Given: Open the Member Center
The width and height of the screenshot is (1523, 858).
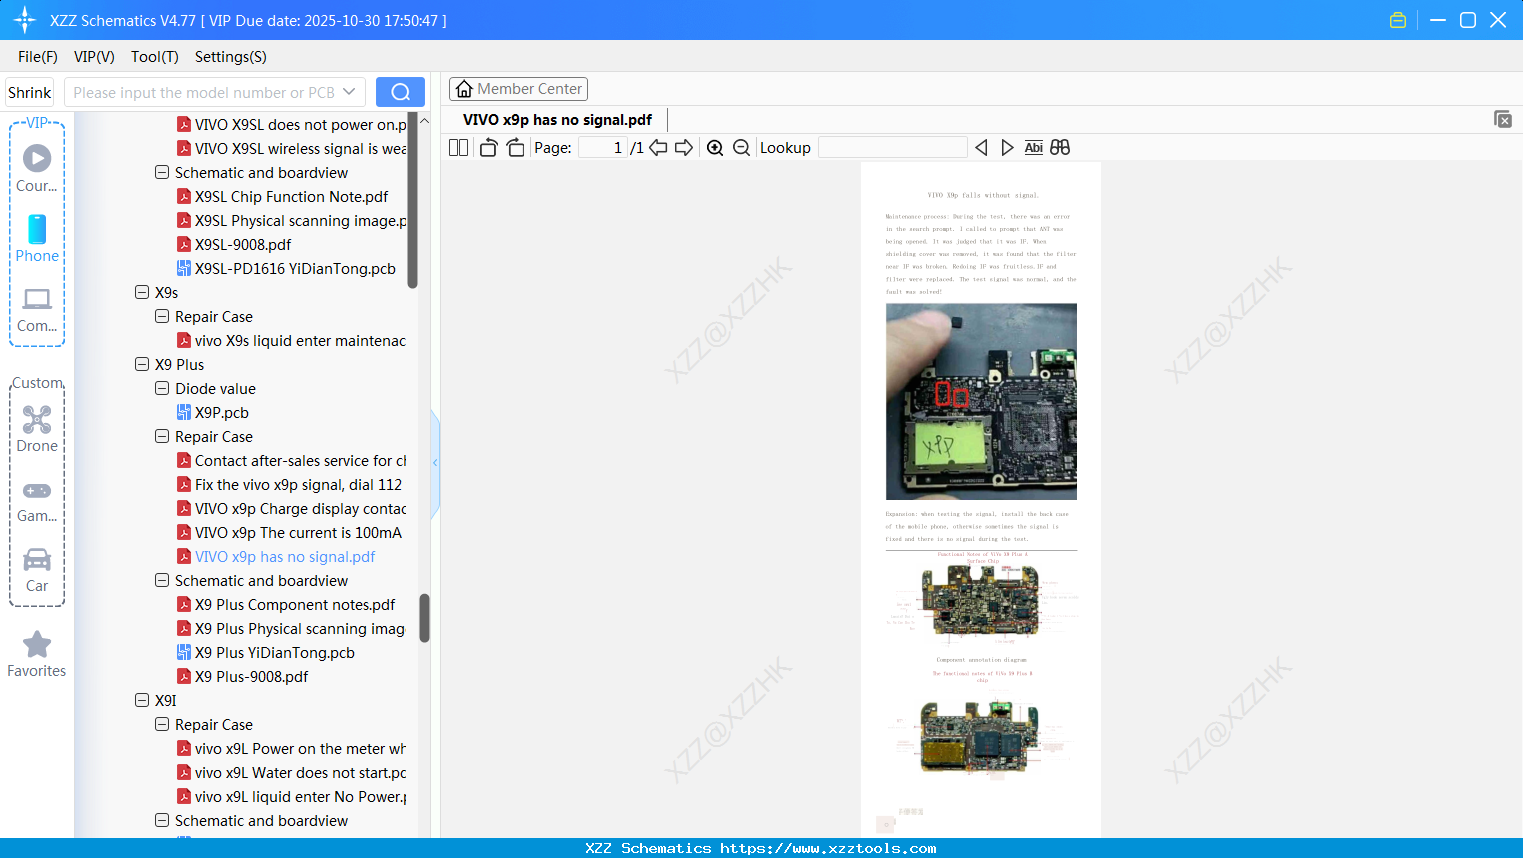Looking at the screenshot, I should 518,89.
